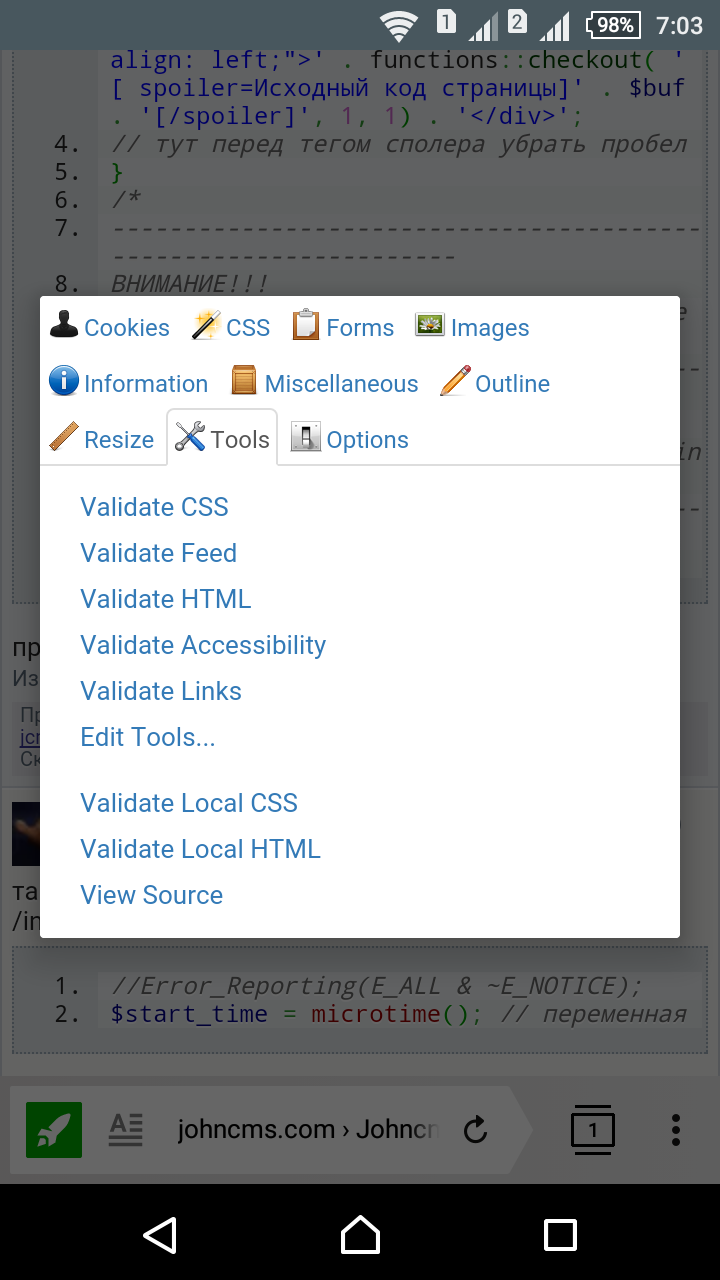This screenshot has height=1280, width=720.
Task: Open the Cookies tab
Action: tap(110, 328)
